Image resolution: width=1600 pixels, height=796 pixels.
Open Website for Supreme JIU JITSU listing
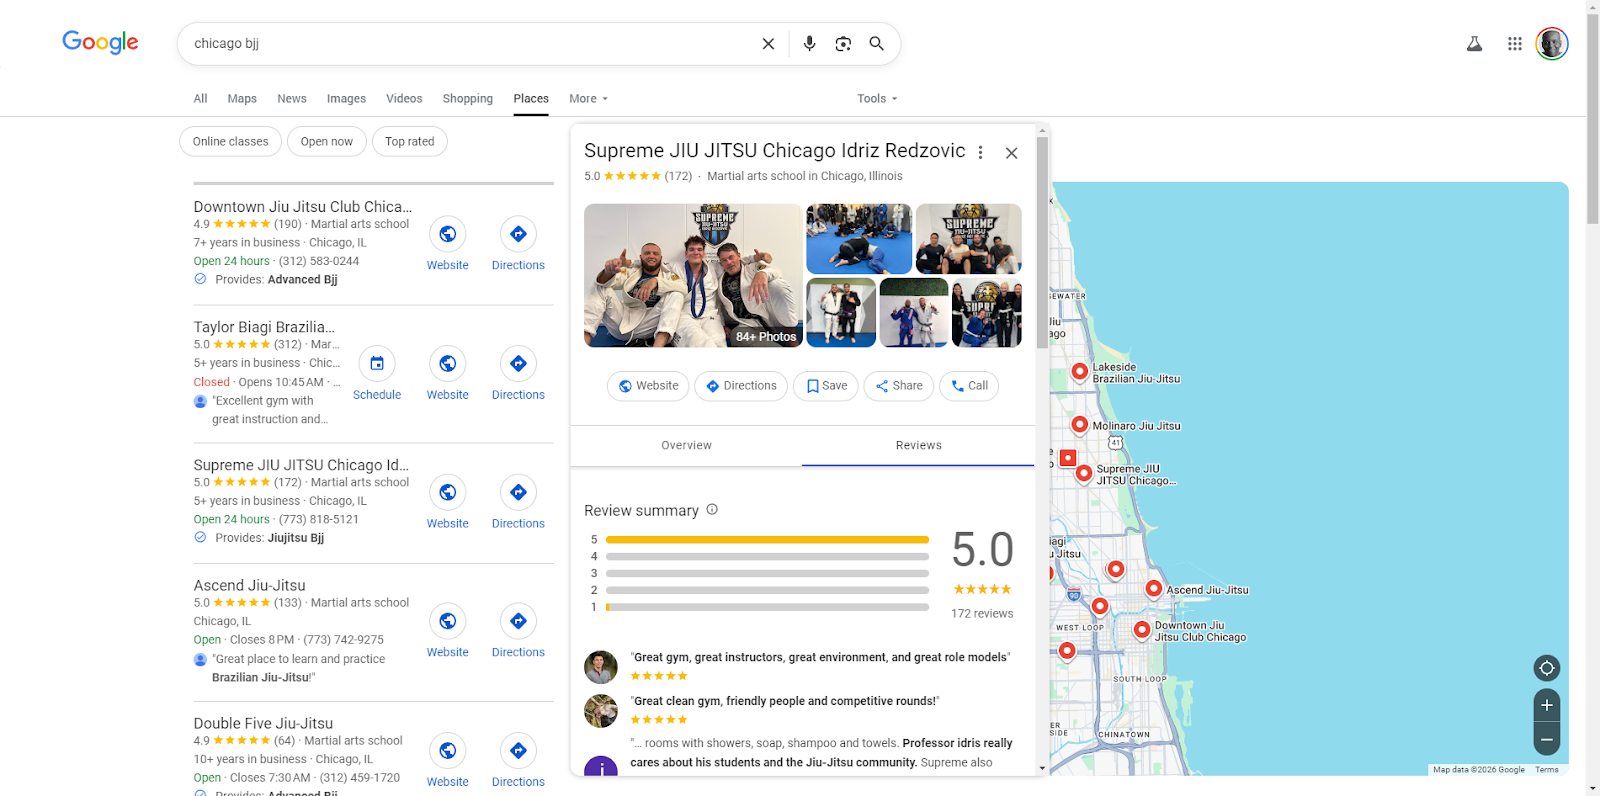click(x=447, y=502)
